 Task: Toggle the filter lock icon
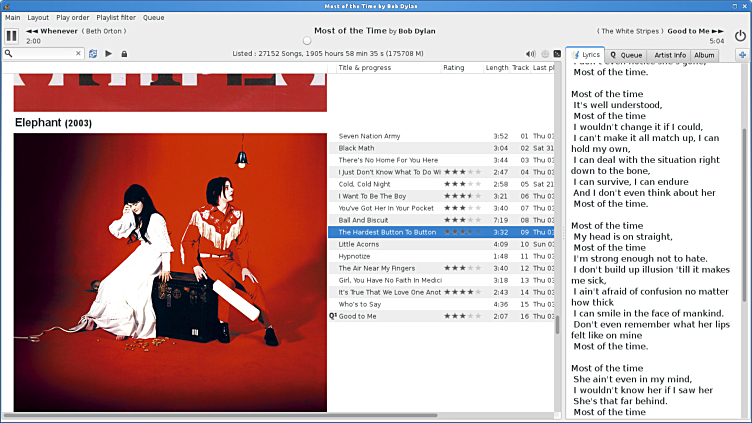point(123,54)
